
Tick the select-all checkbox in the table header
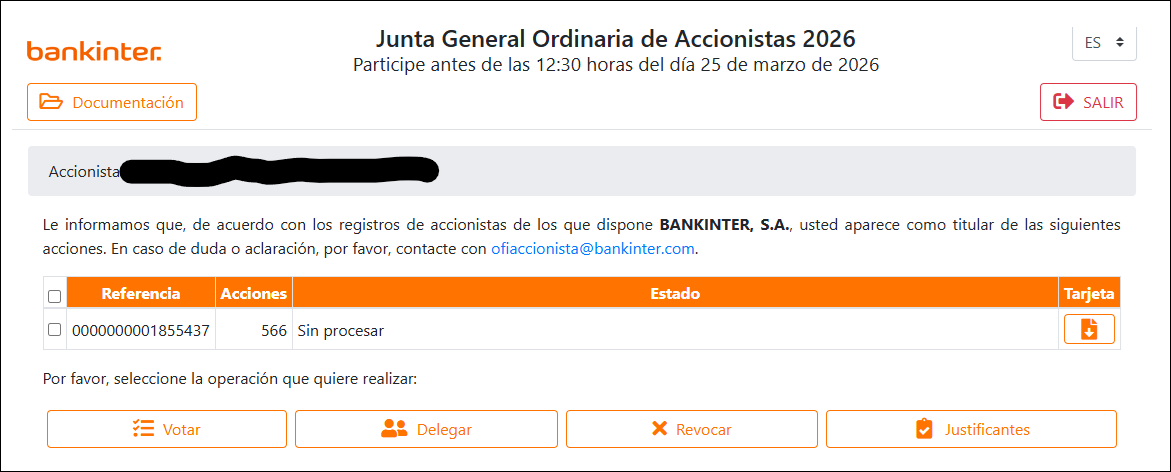click(55, 296)
